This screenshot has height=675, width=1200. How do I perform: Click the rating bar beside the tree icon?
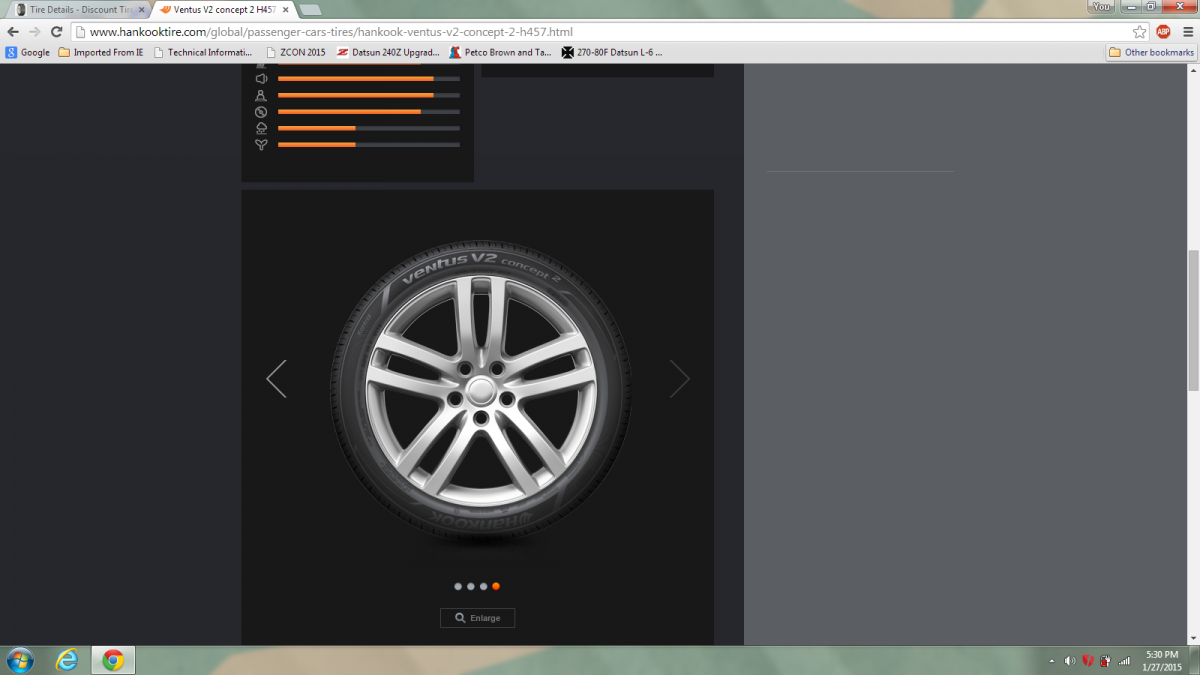pyautogui.click(x=369, y=128)
